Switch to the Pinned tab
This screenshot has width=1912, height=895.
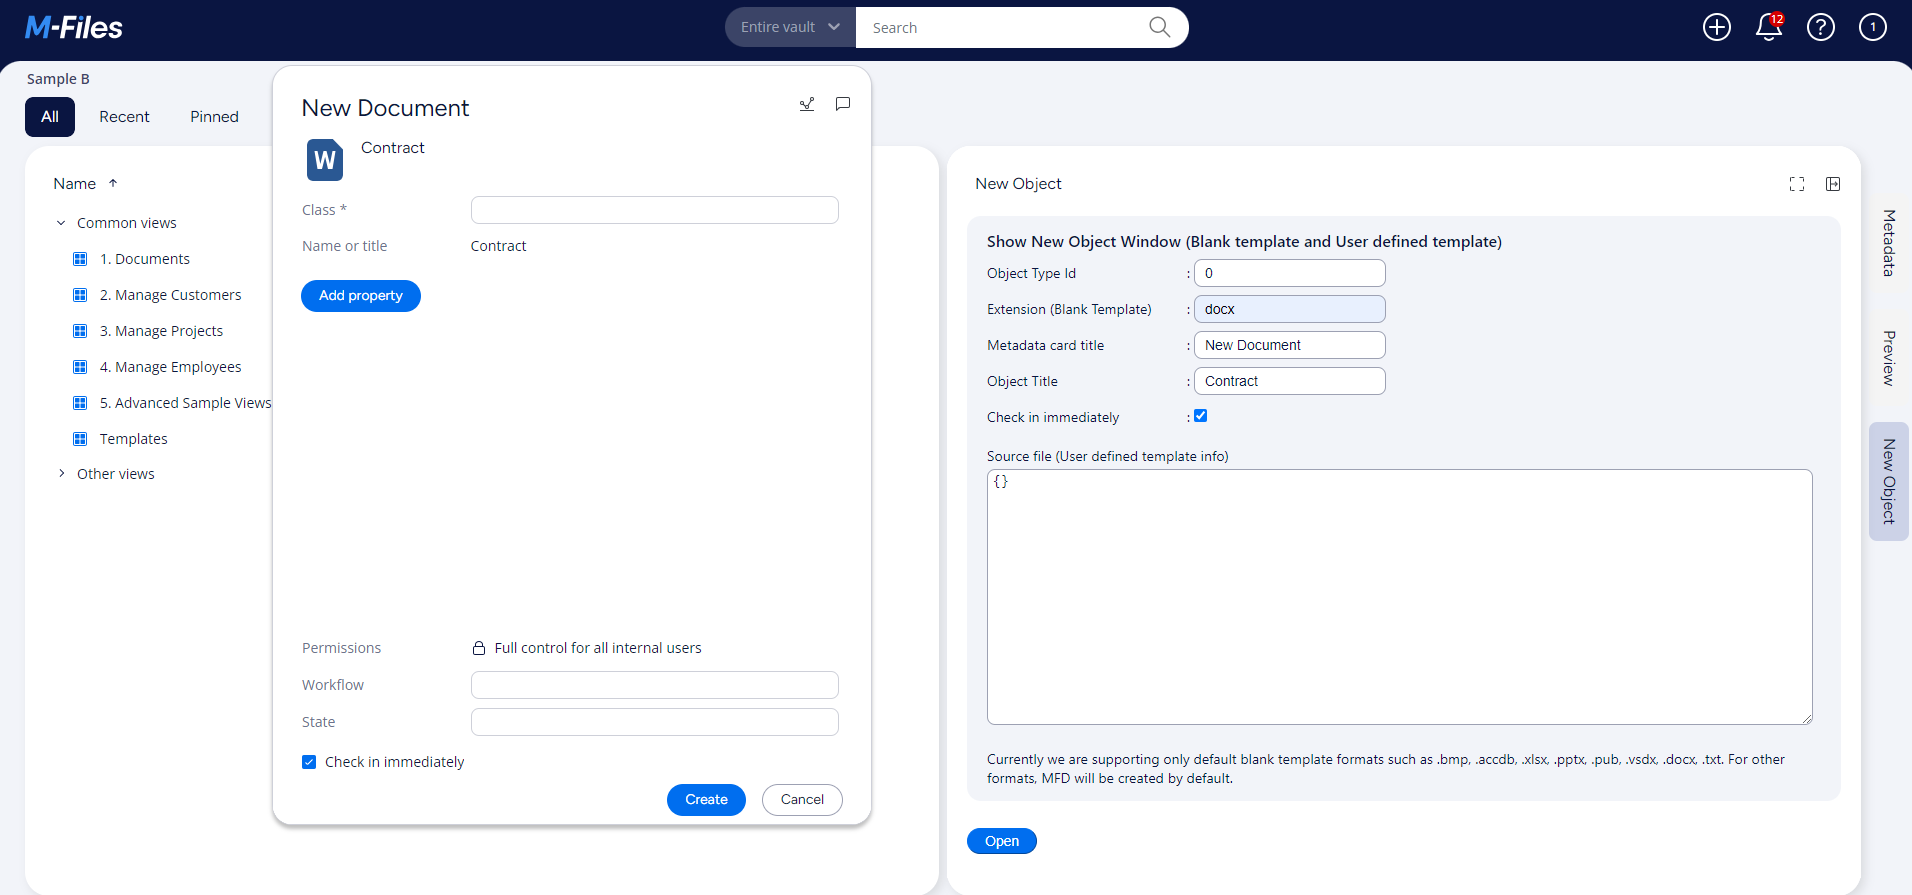pyautogui.click(x=214, y=117)
